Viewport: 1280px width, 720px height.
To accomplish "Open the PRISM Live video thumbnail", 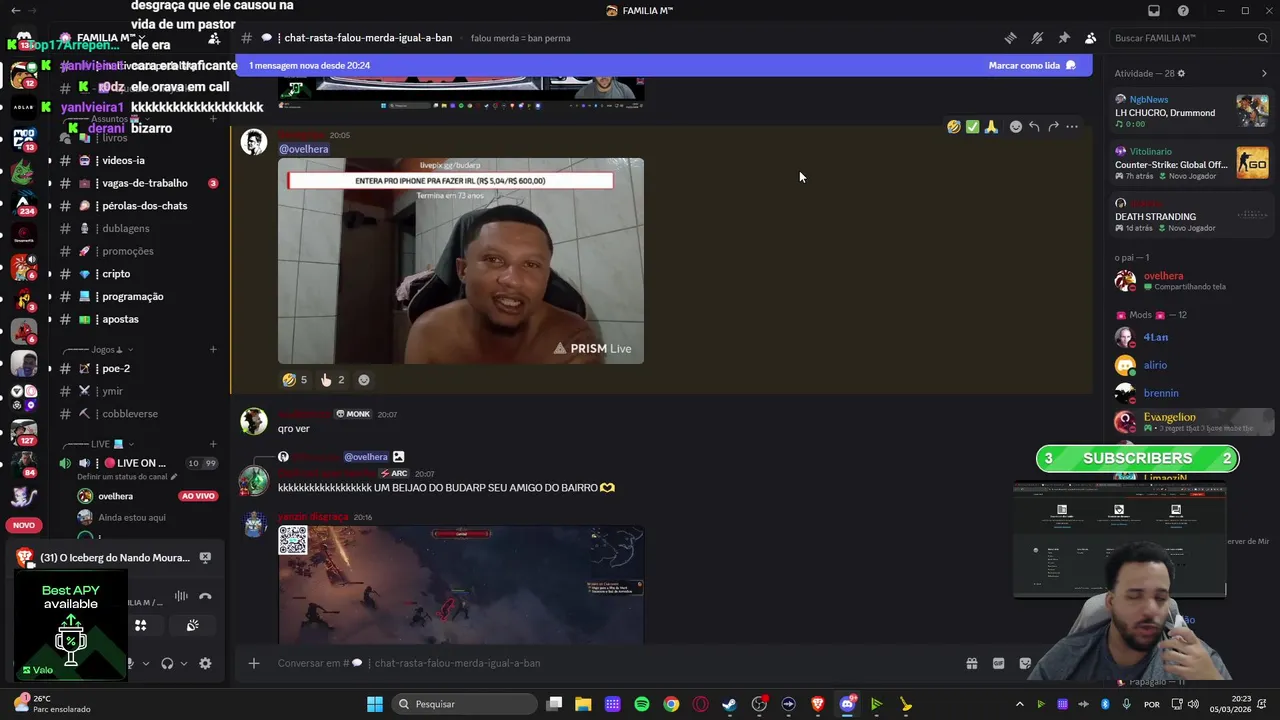I will 461,261.
